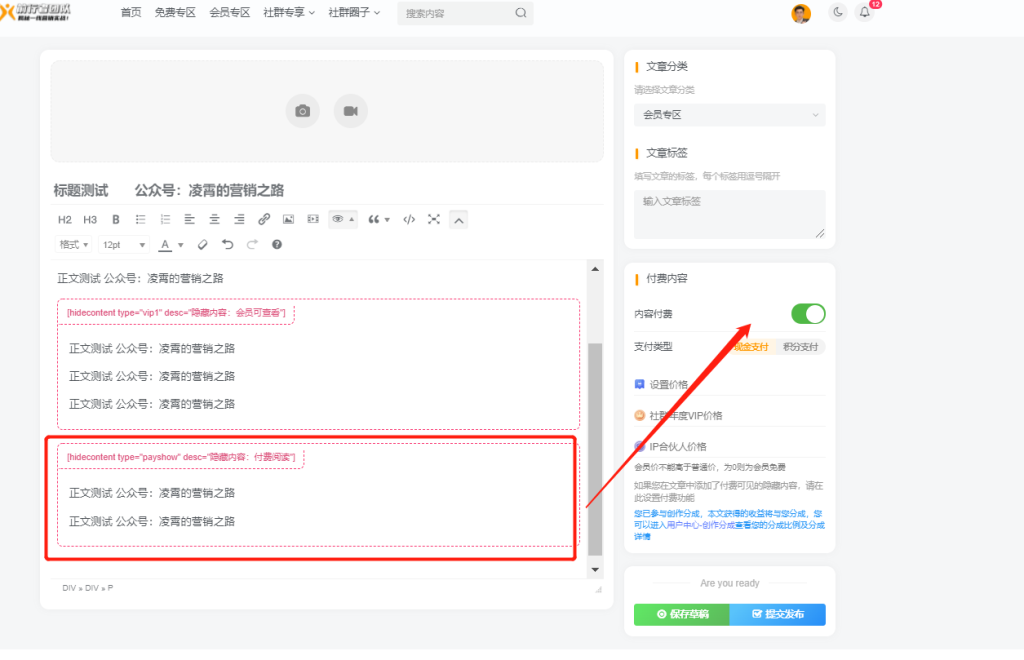The height and width of the screenshot is (660, 1024).
Task: Open the 12pt font size dropdown
Action: click(x=122, y=244)
